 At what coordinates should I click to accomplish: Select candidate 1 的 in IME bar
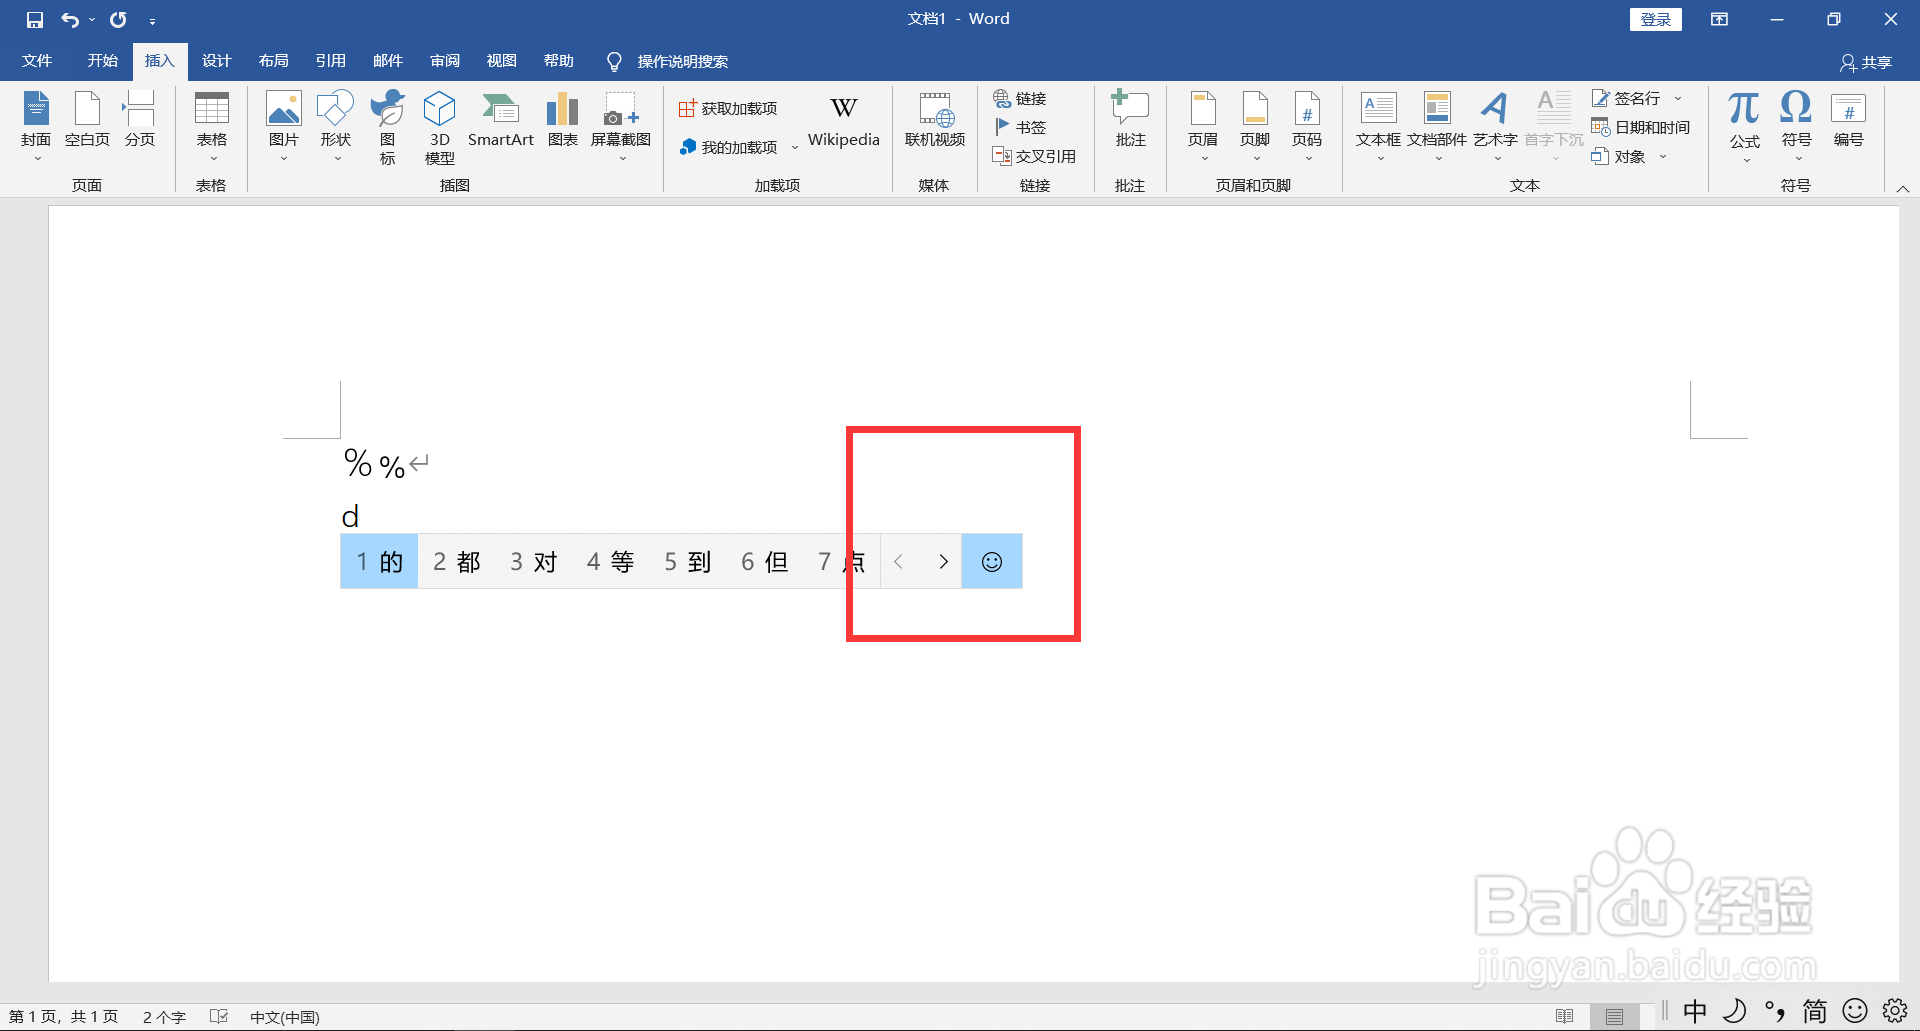click(379, 562)
